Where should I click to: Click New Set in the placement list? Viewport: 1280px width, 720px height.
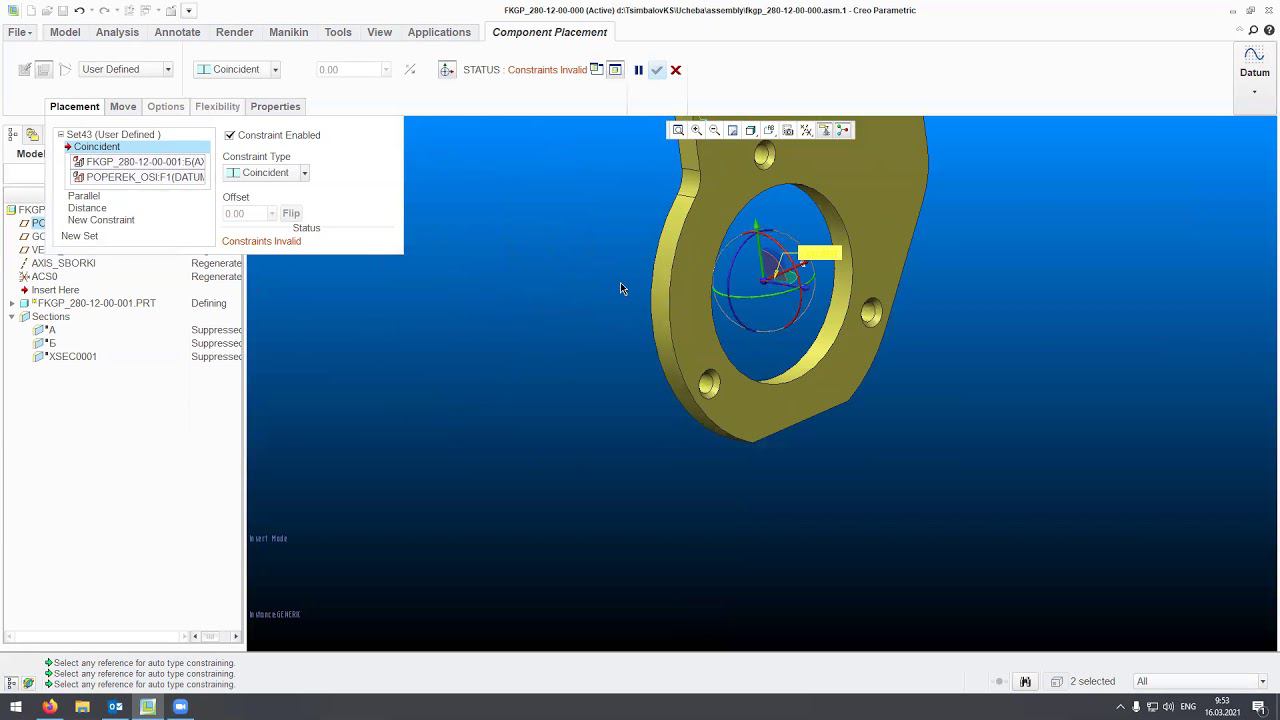click(79, 236)
